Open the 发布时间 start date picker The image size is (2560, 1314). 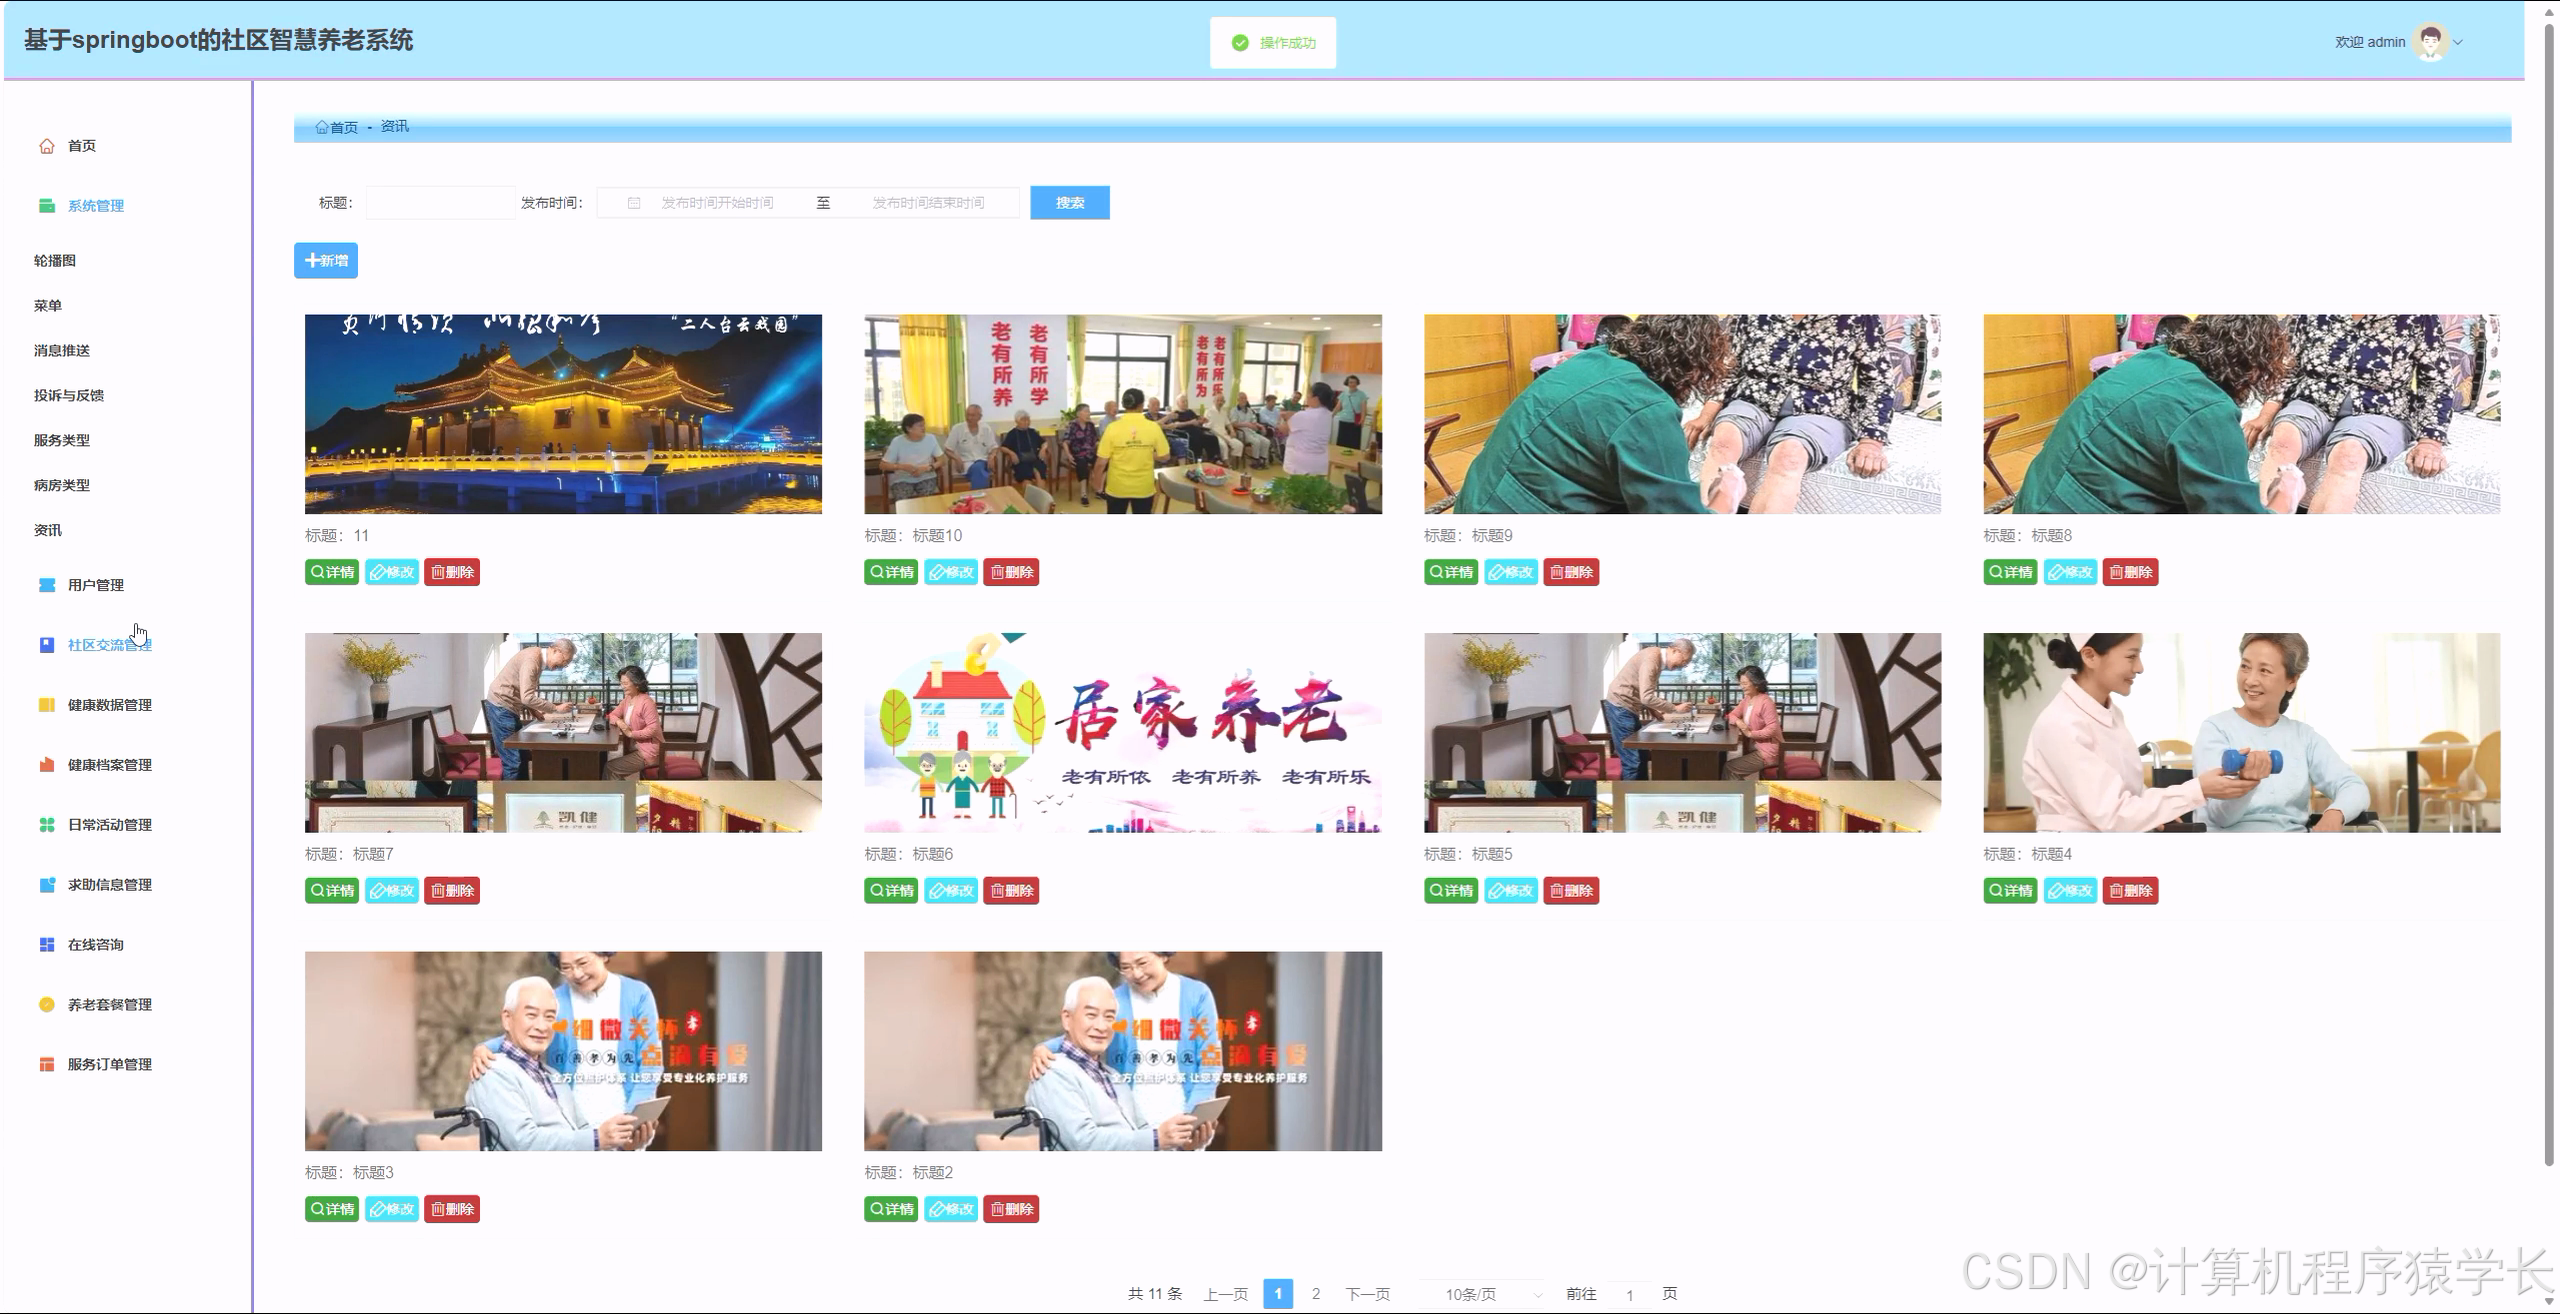pos(716,203)
